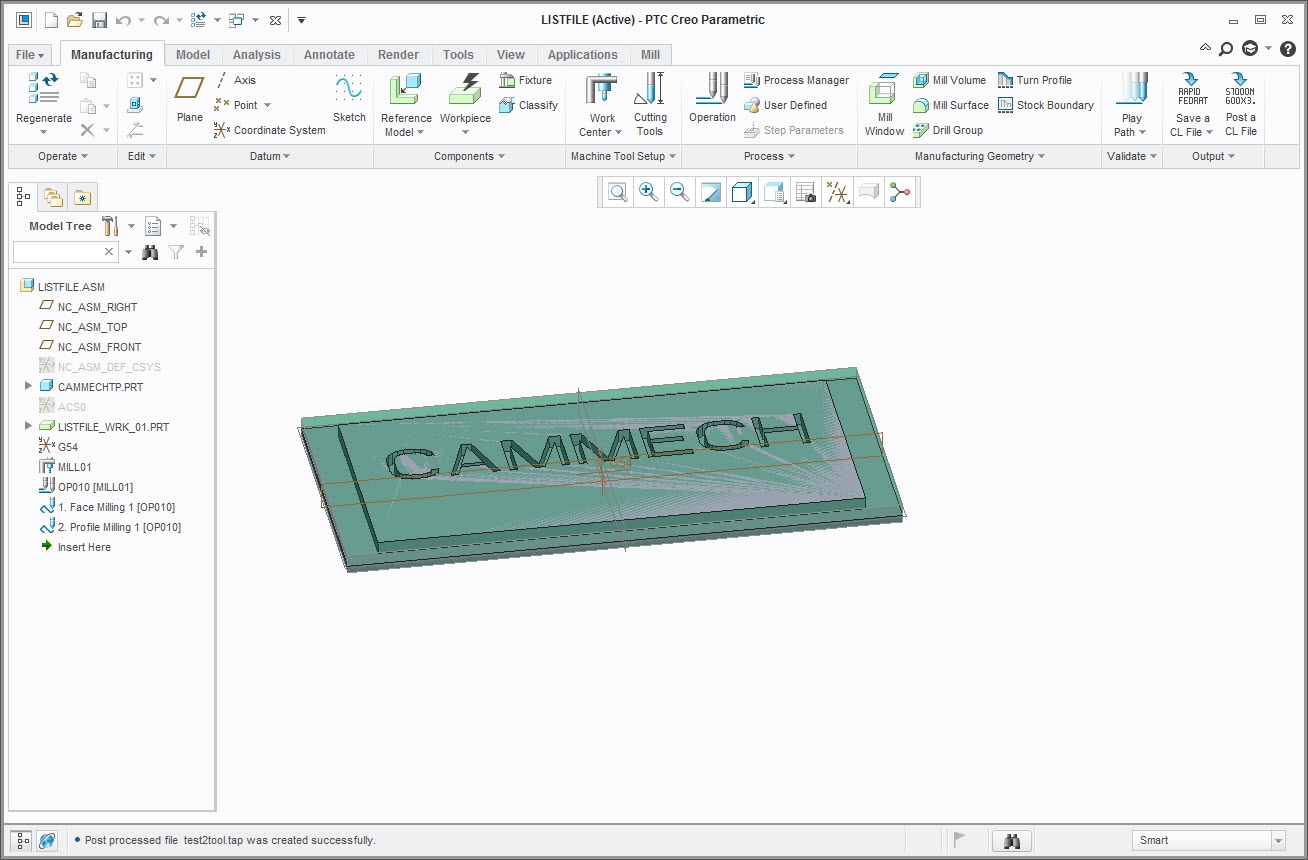Open the Sketch tool

pos(349,98)
